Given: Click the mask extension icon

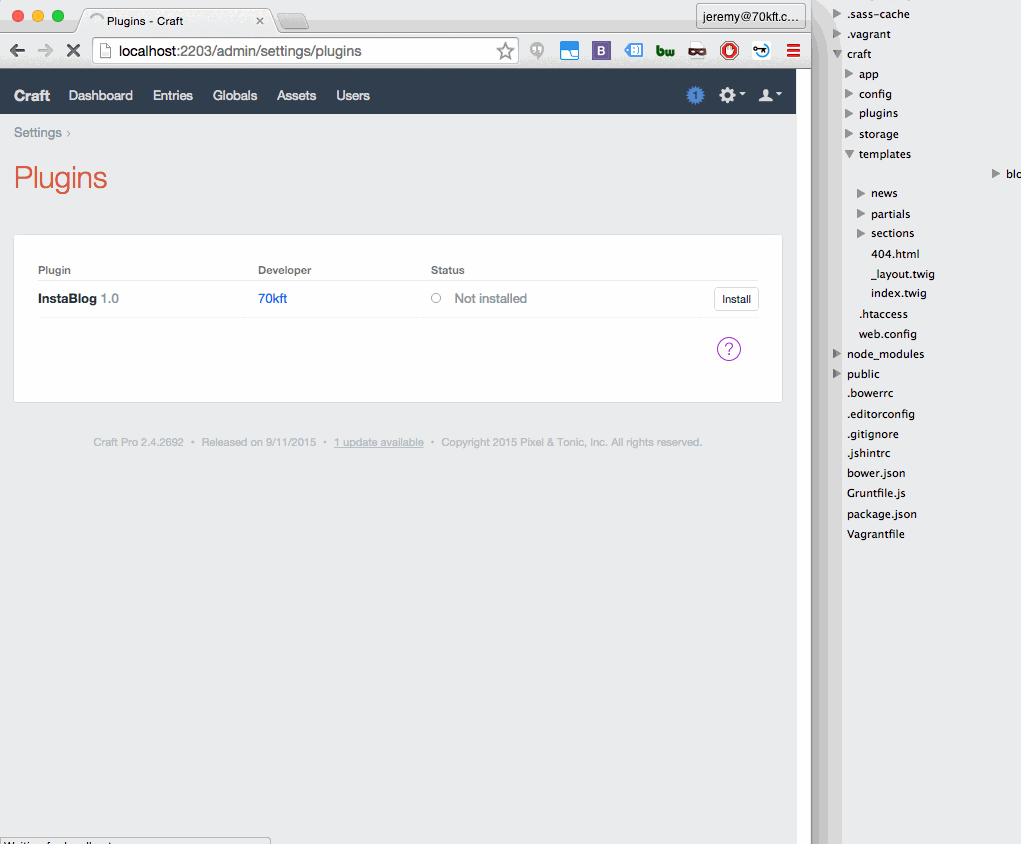Looking at the screenshot, I should click(697, 50).
